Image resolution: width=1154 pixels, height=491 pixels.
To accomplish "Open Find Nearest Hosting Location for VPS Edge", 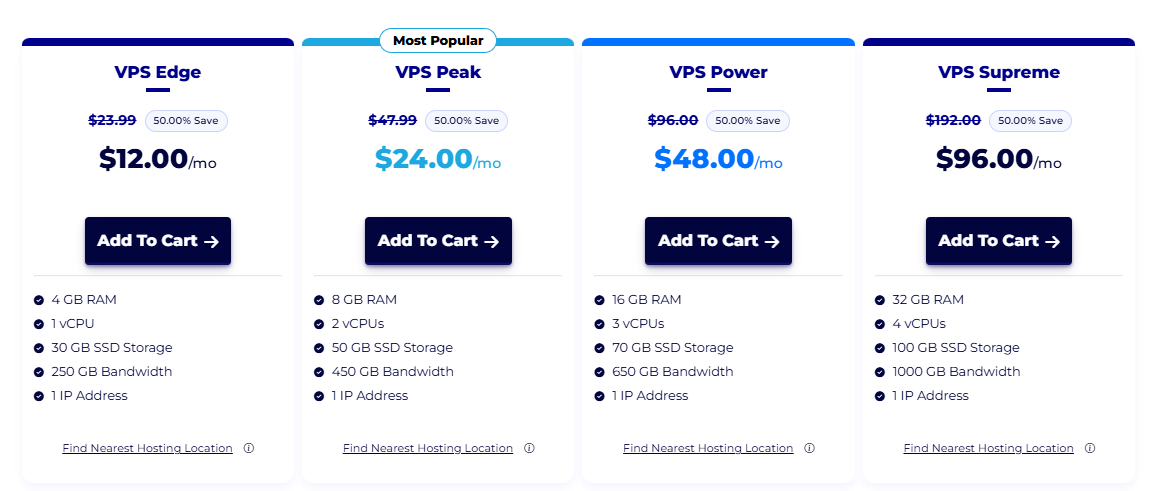I will pos(147,448).
